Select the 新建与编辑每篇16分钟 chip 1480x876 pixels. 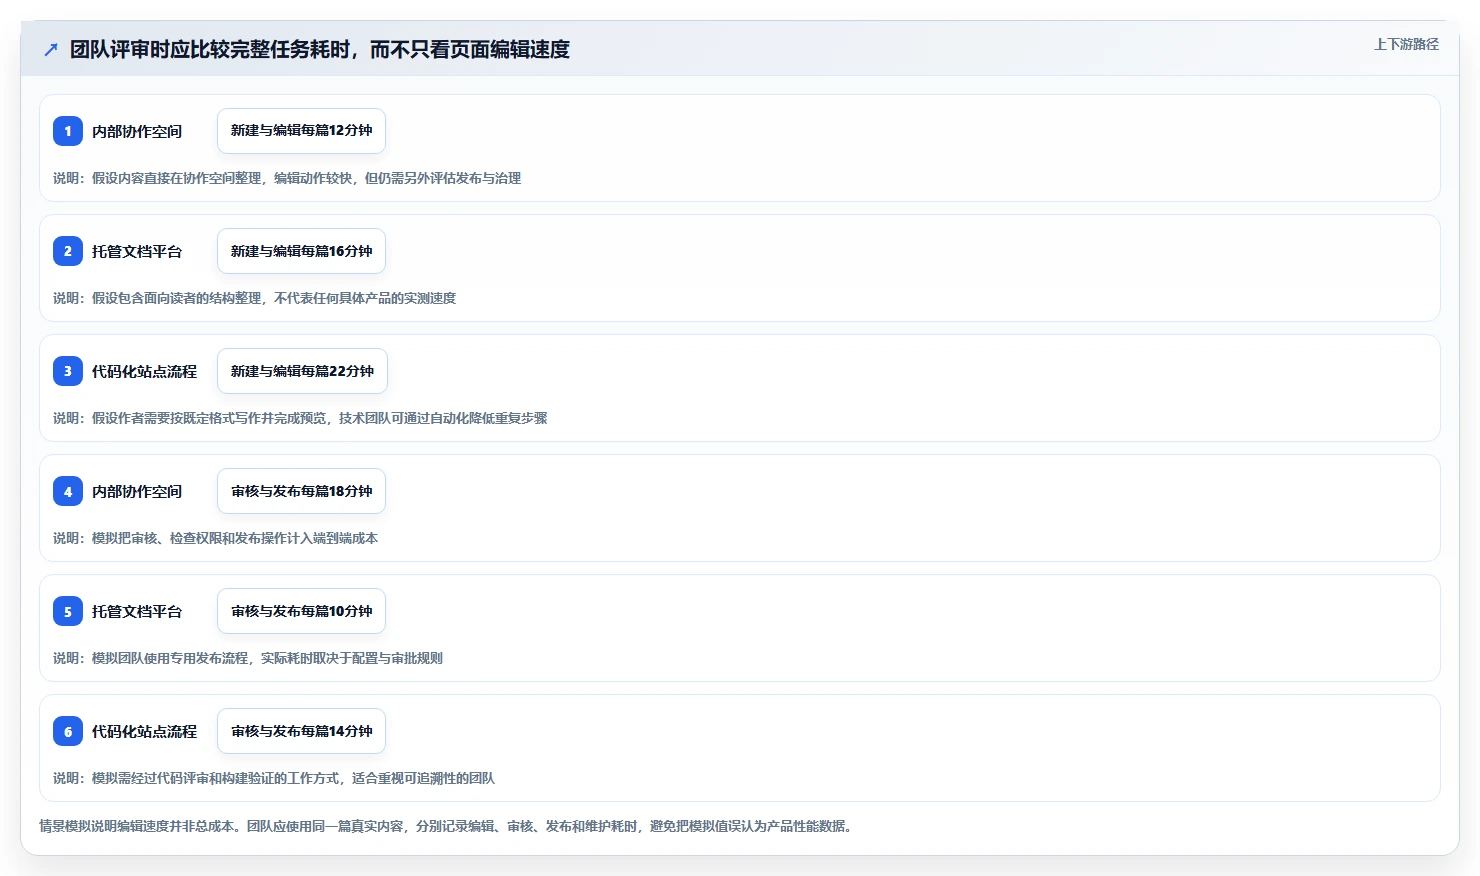[x=301, y=251]
